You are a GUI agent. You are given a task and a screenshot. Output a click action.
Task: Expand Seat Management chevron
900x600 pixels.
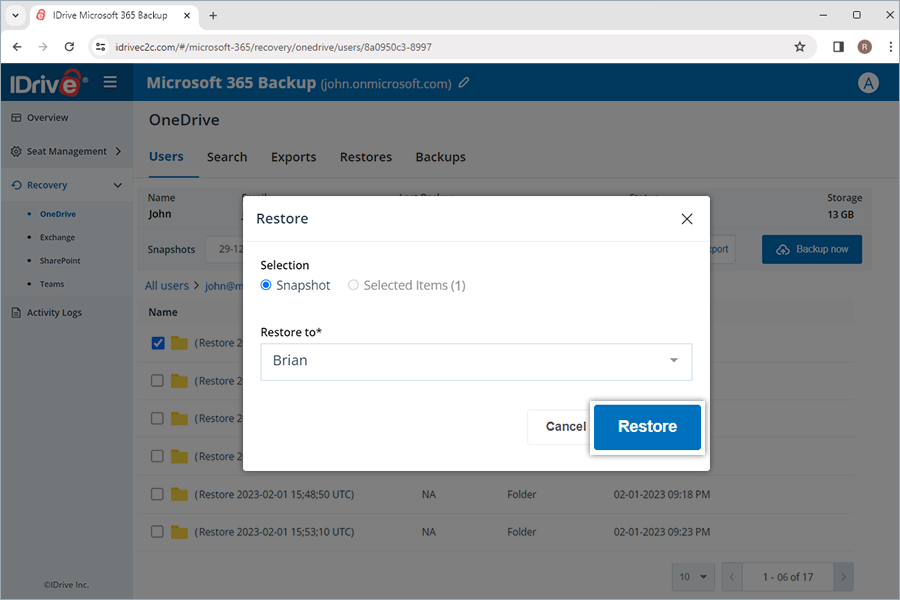(x=118, y=151)
